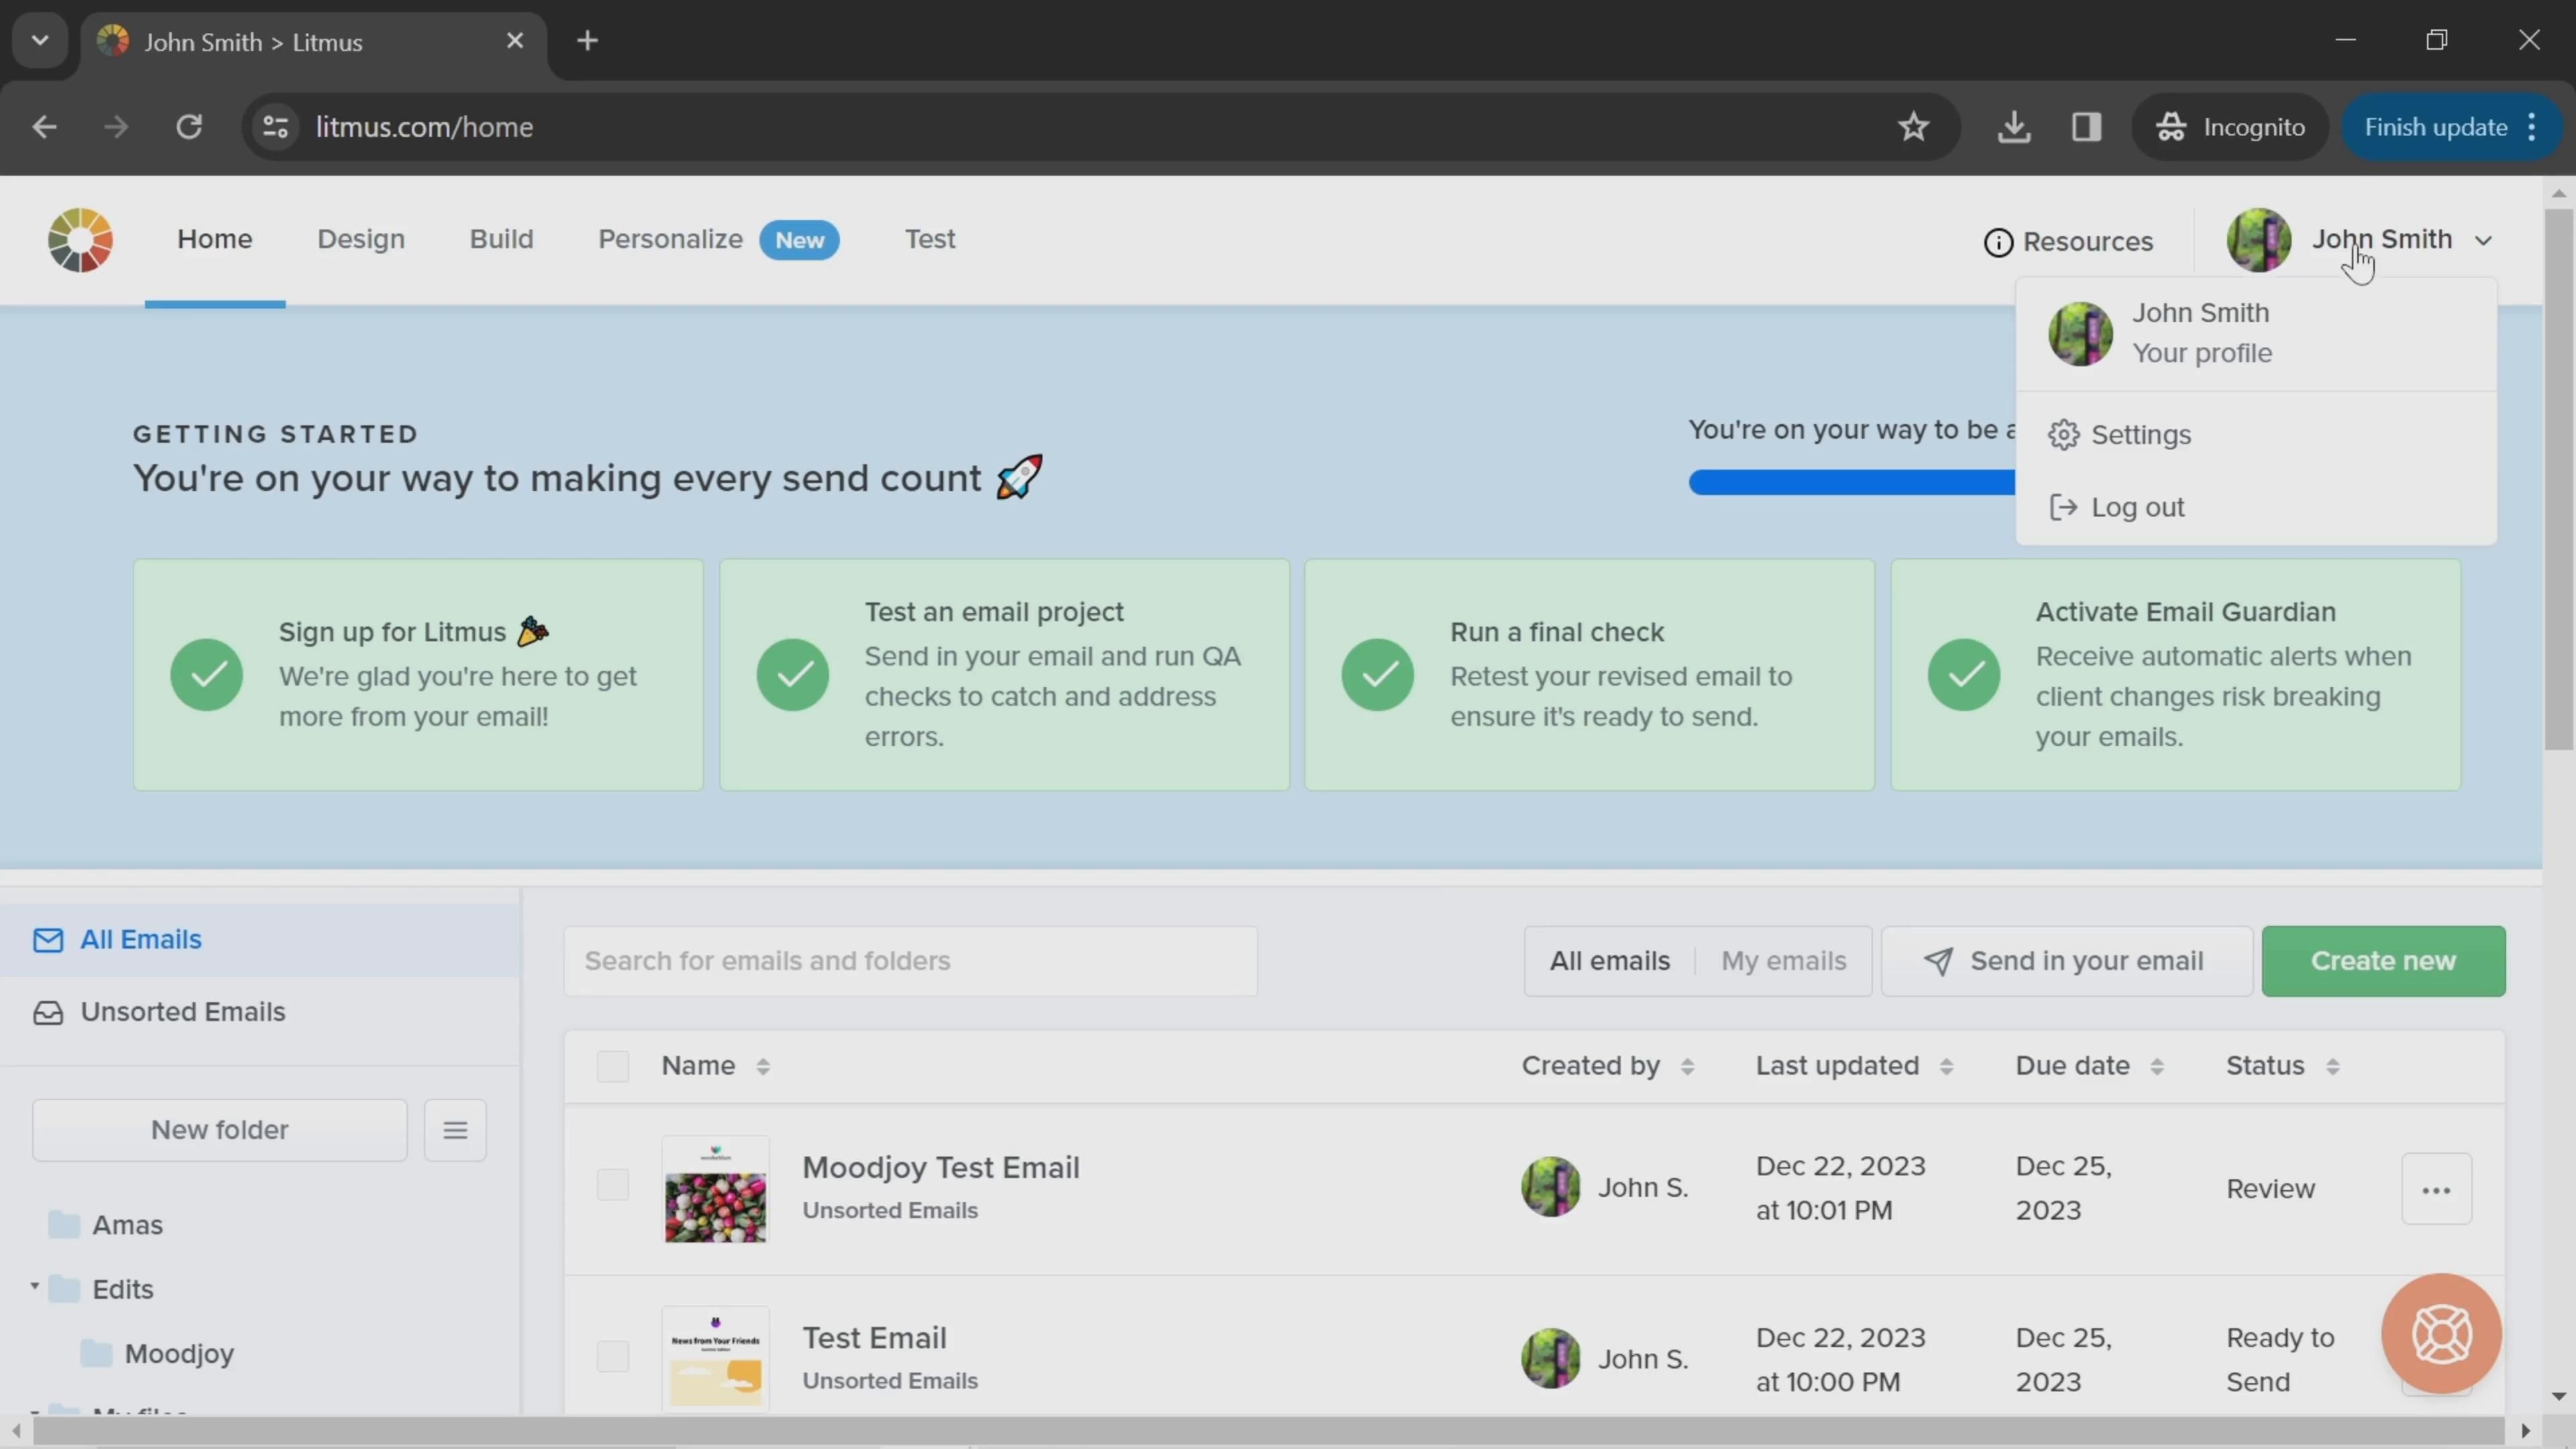Focus the email search field
Viewport: 2576px width, 1449px height.
point(910,961)
